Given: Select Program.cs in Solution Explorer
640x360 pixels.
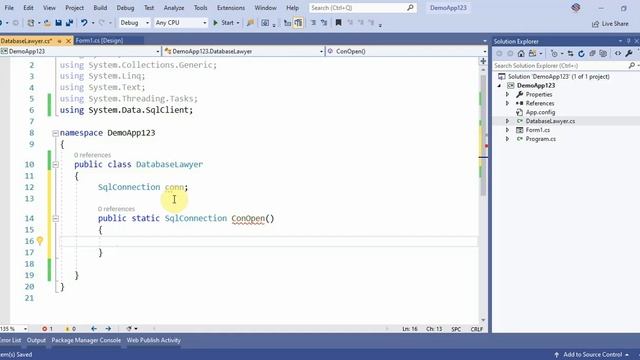Looking at the screenshot, I should tap(540, 139).
